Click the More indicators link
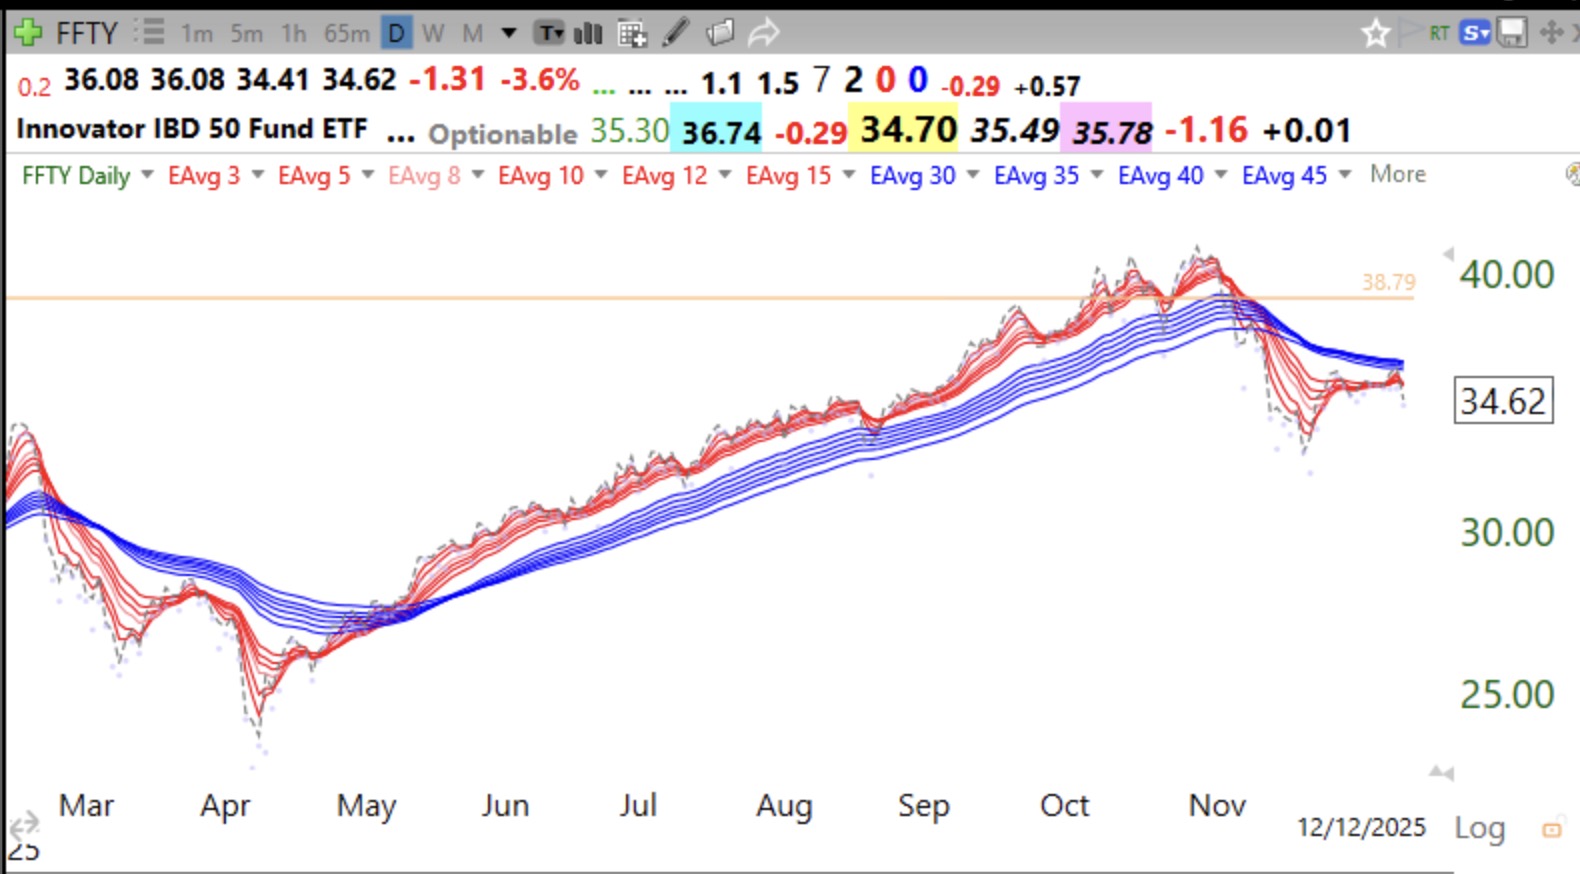This screenshot has height=874, width=1580. tap(1397, 174)
